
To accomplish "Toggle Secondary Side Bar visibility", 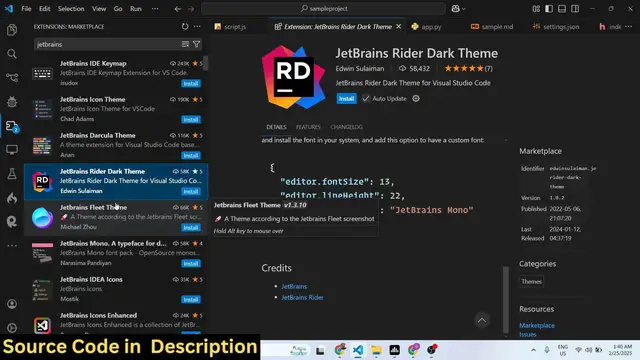I will point(575,9).
